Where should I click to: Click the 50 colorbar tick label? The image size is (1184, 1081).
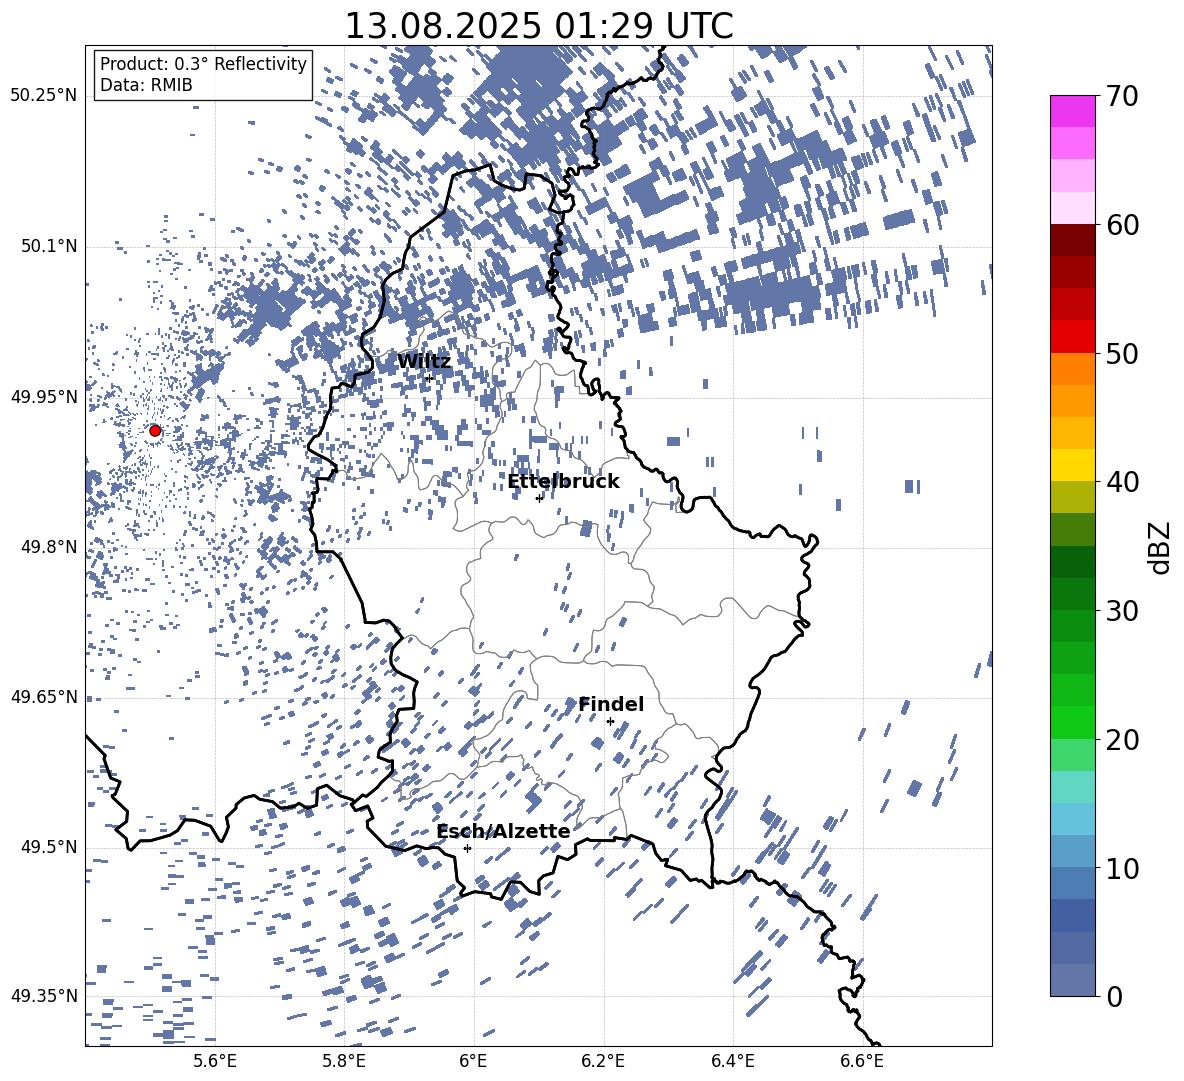click(1122, 354)
